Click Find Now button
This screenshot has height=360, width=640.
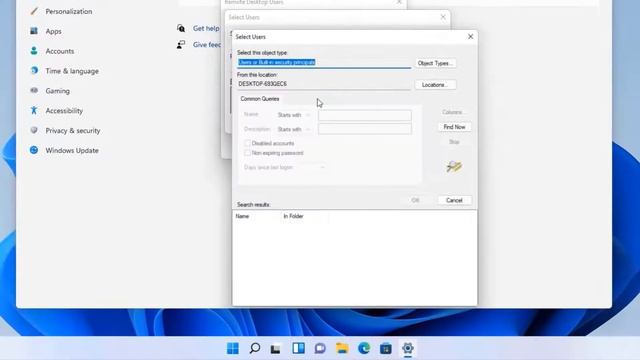tap(454, 127)
